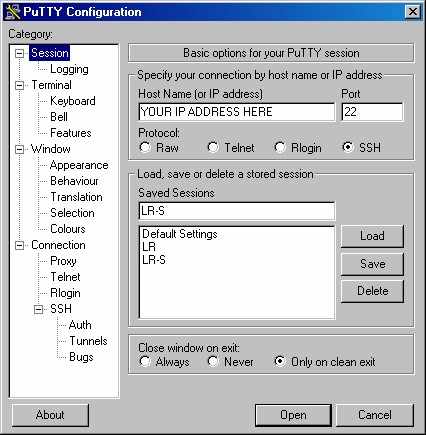Select the Raw protocol radio button
Screen dimensions: 426x435
pyautogui.click(x=145, y=147)
